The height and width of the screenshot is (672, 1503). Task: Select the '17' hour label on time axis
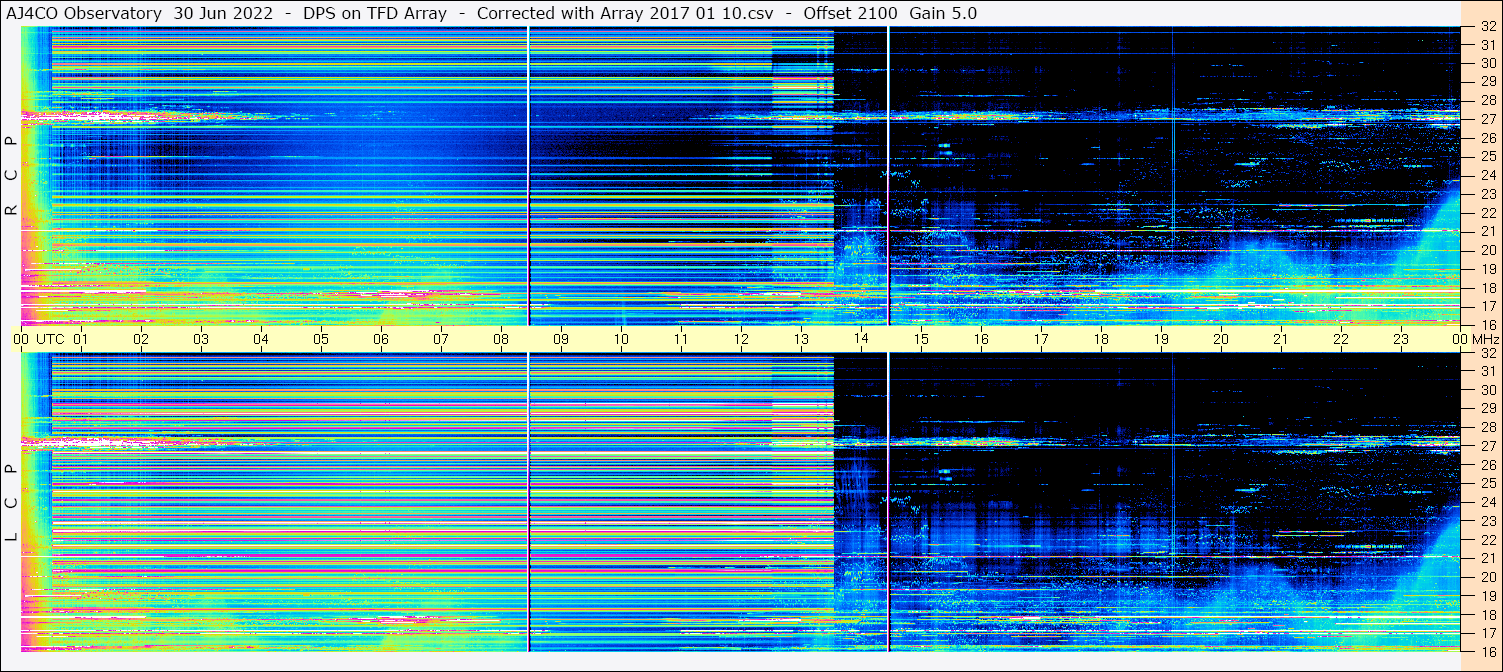(x=1041, y=339)
